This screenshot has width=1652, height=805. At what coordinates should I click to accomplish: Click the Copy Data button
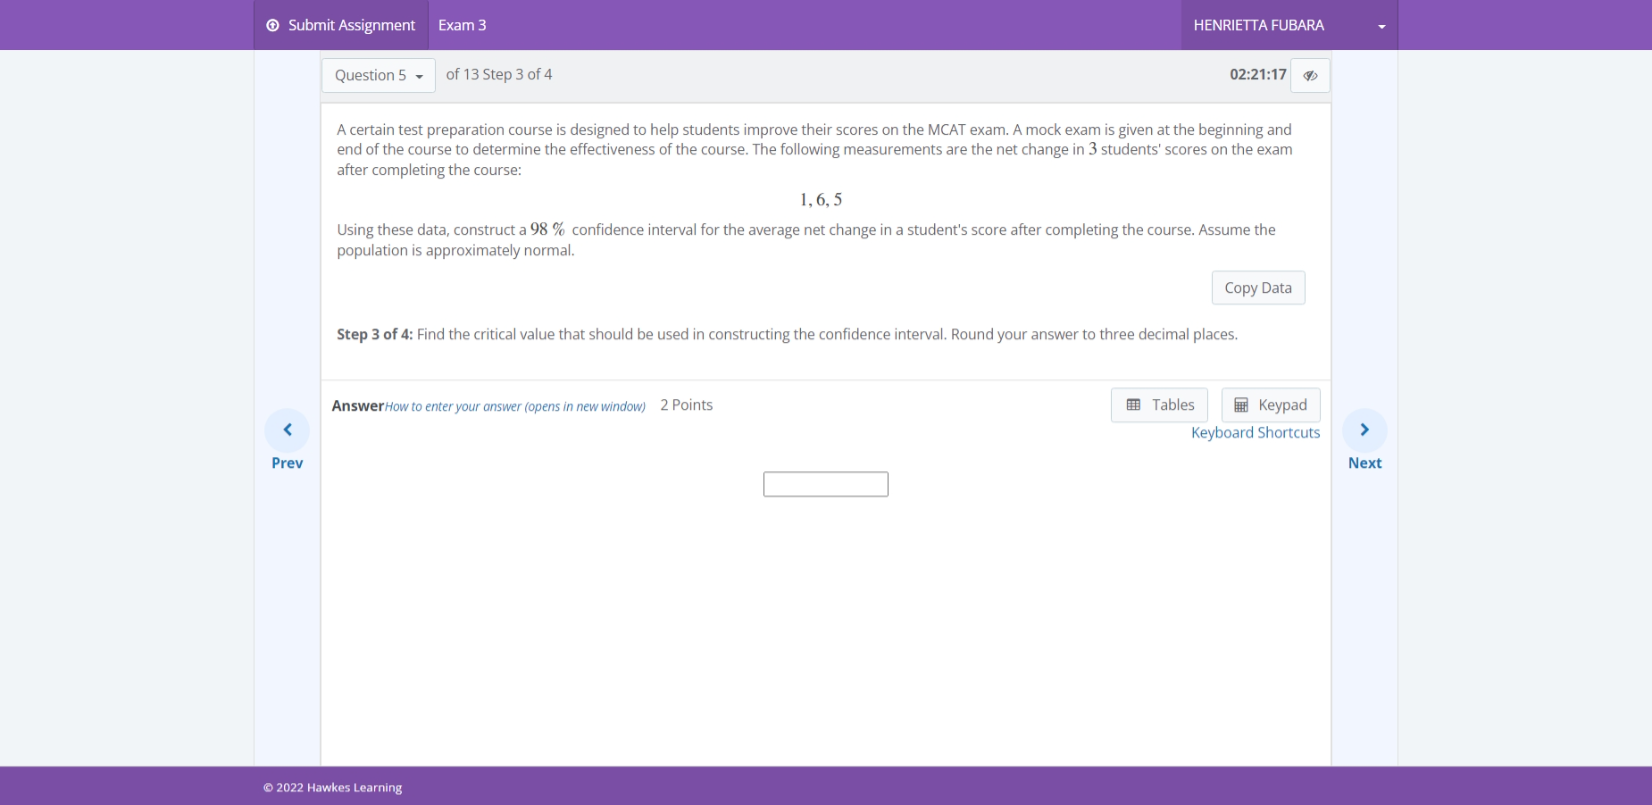coord(1258,288)
